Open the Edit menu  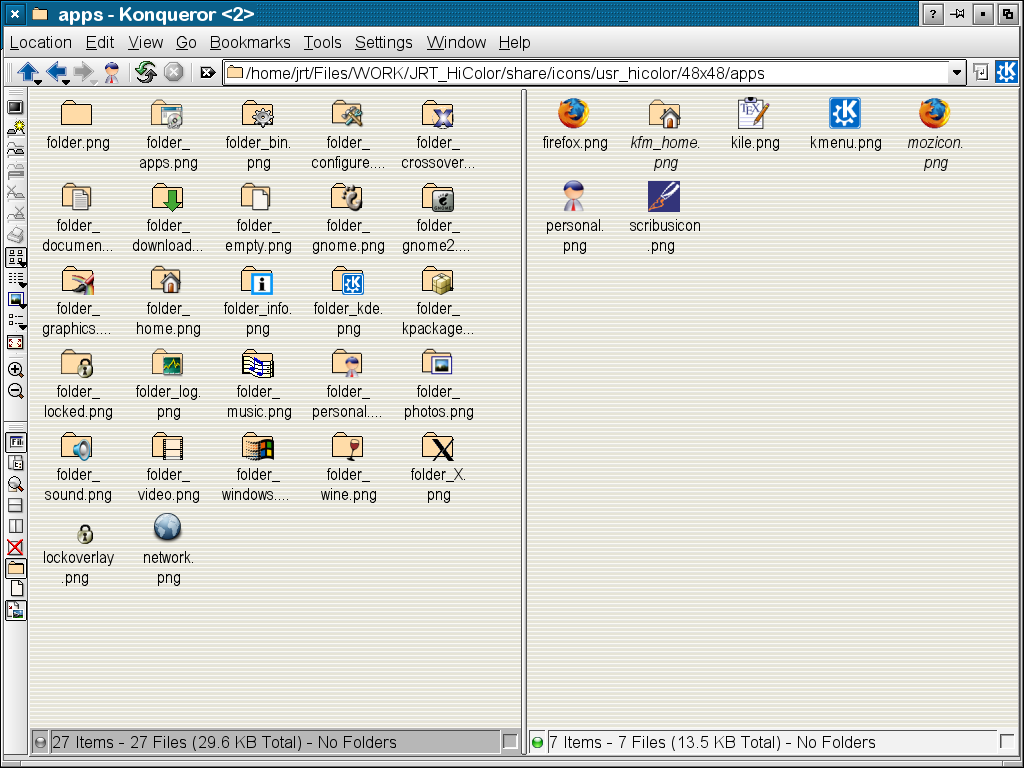100,42
